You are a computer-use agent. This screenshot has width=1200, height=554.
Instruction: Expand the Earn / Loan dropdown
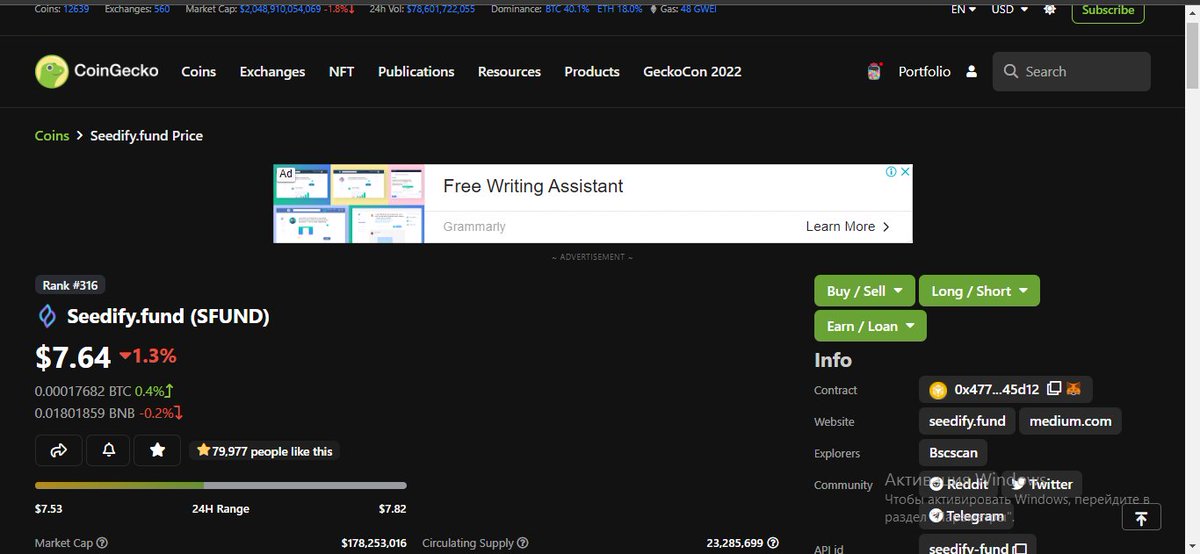[870, 326]
